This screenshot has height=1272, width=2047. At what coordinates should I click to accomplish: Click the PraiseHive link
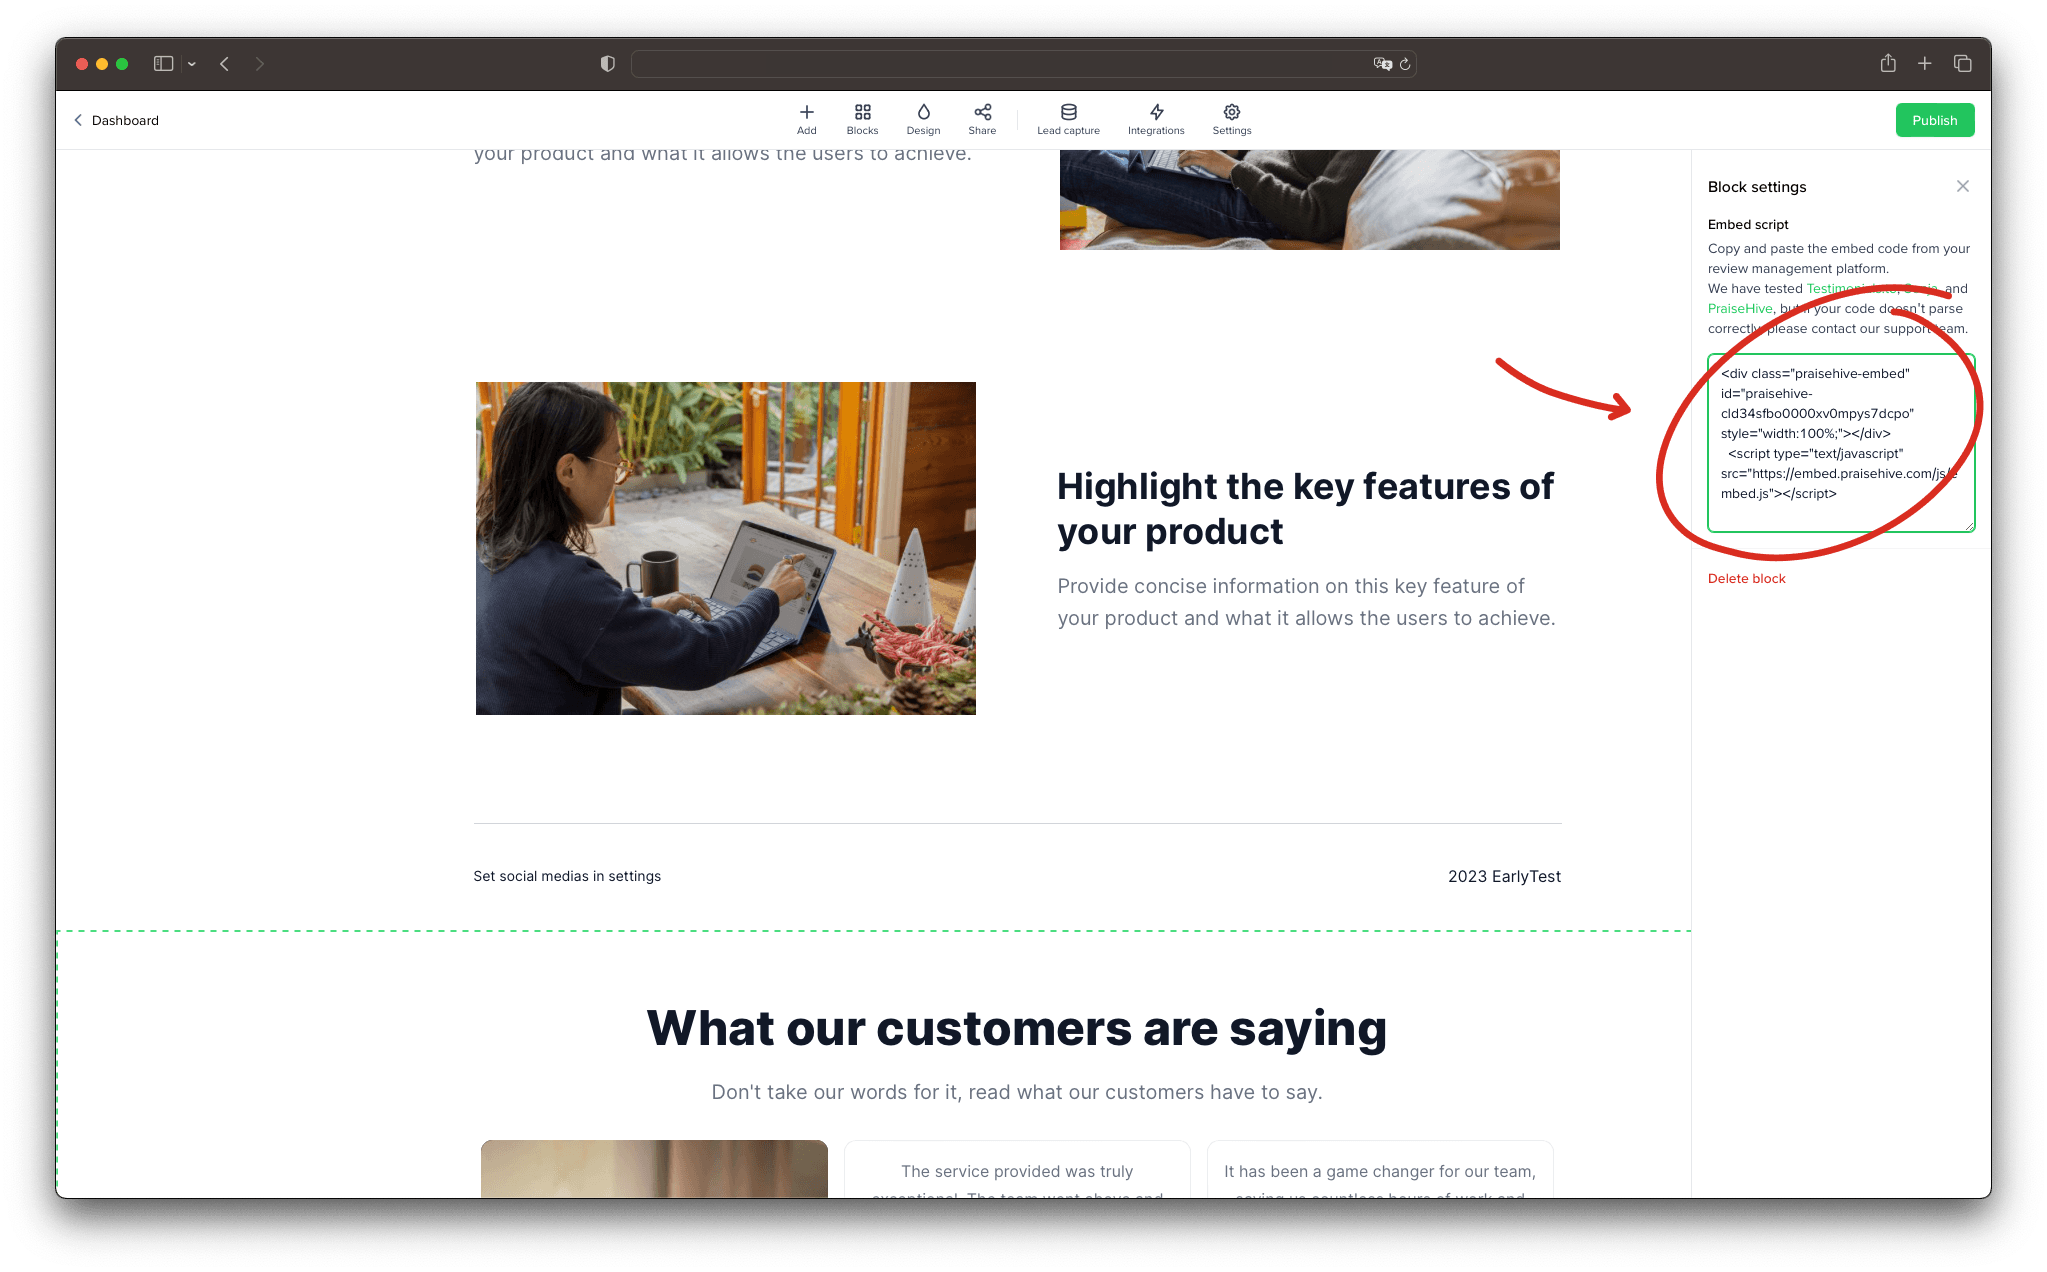1739,308
